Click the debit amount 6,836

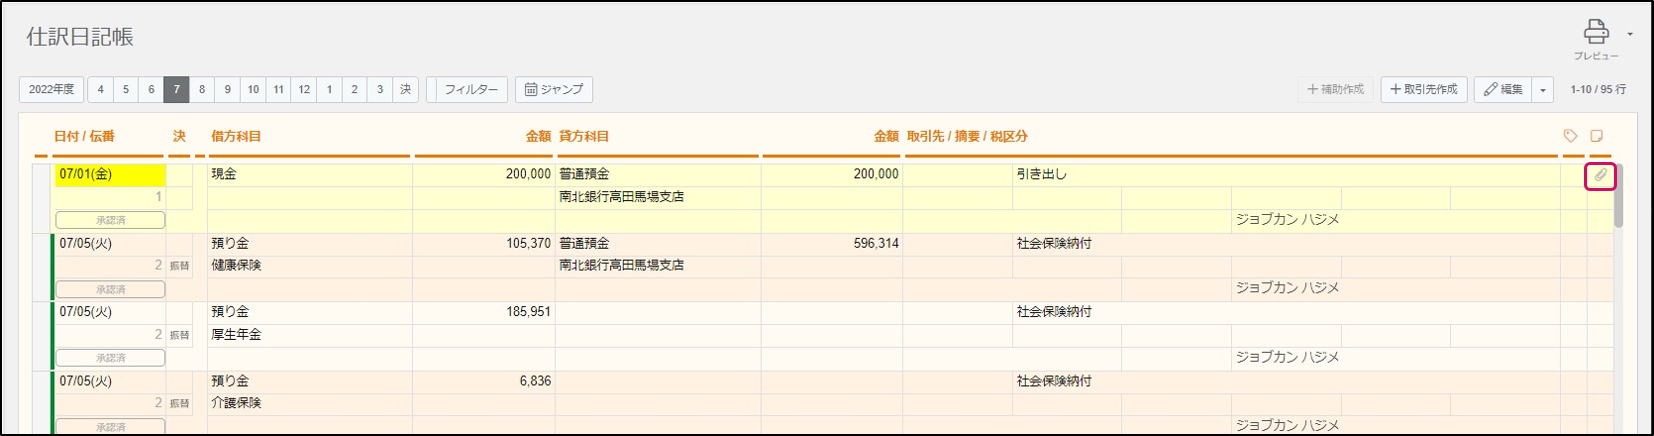pyautogui.click(x=535, y=381)
